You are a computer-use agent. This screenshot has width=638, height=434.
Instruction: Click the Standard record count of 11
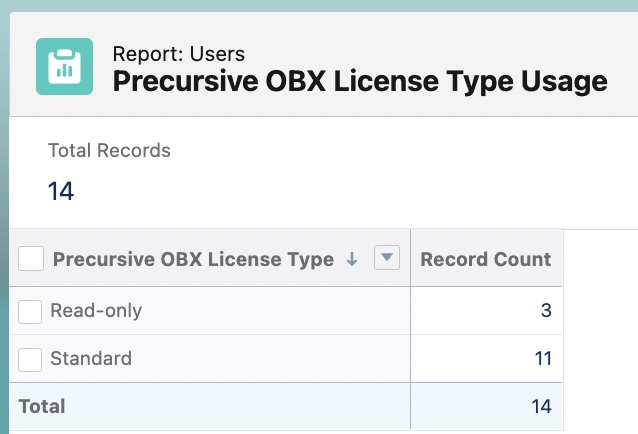coord(543,358)
